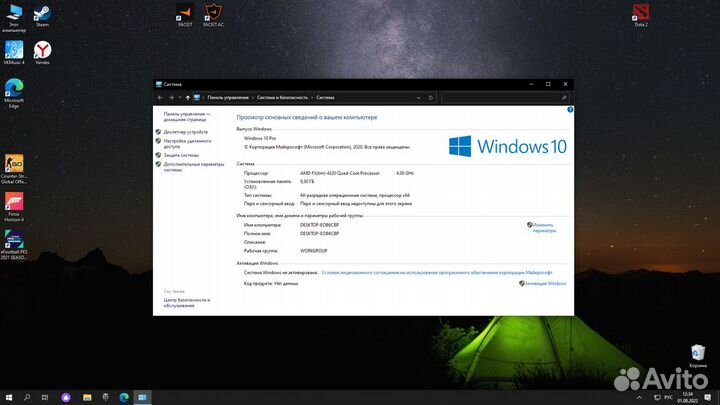This screenshot has height=405, width=720.
Task: Open Microsoft Edge desktop shortcut
Action: (x=14, y=89)
